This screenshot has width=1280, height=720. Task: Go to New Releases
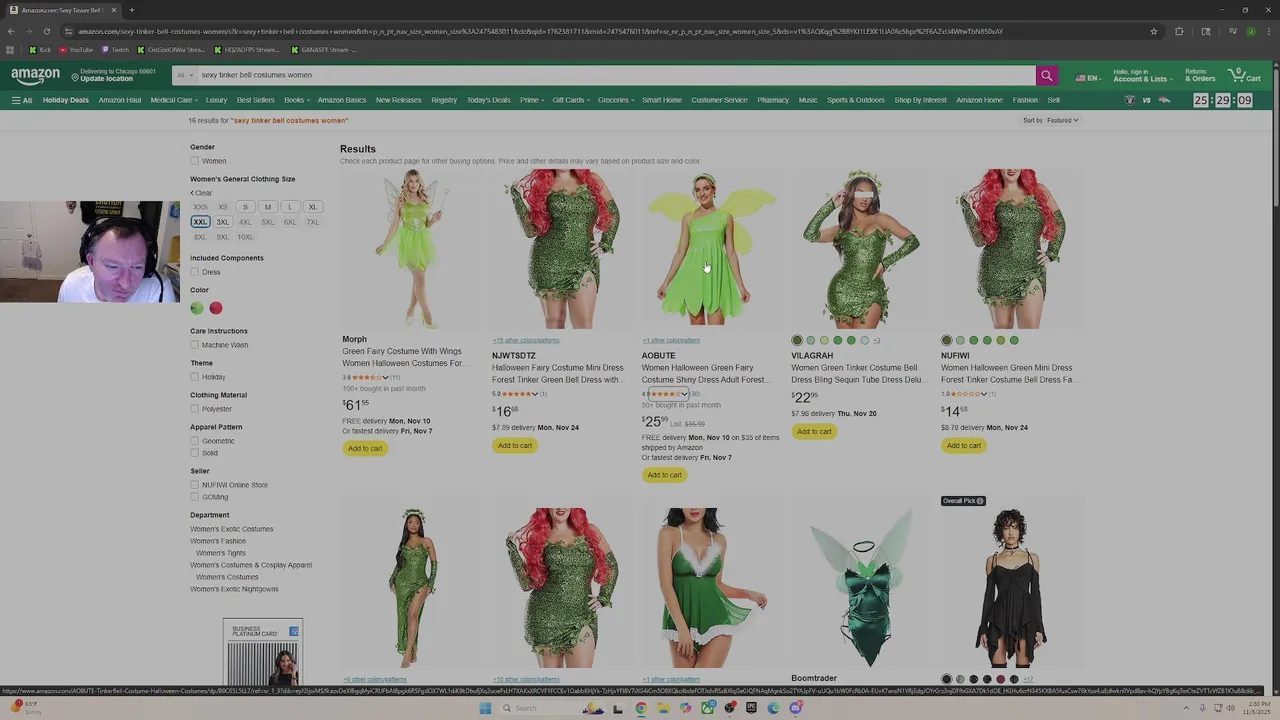[398, 100]
